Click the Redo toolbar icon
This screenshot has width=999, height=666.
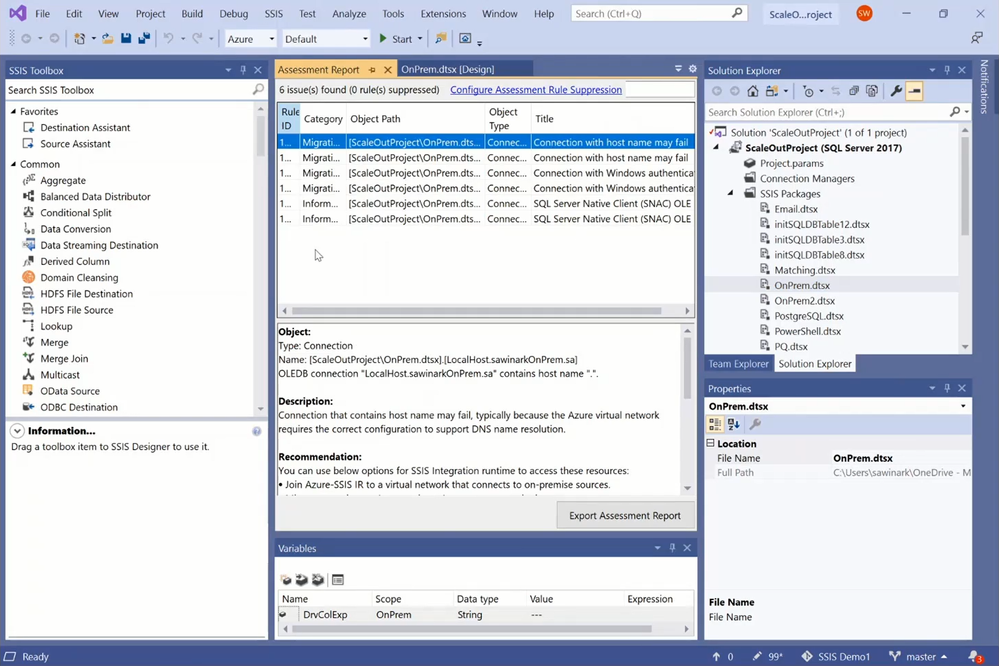click(198, 39)
